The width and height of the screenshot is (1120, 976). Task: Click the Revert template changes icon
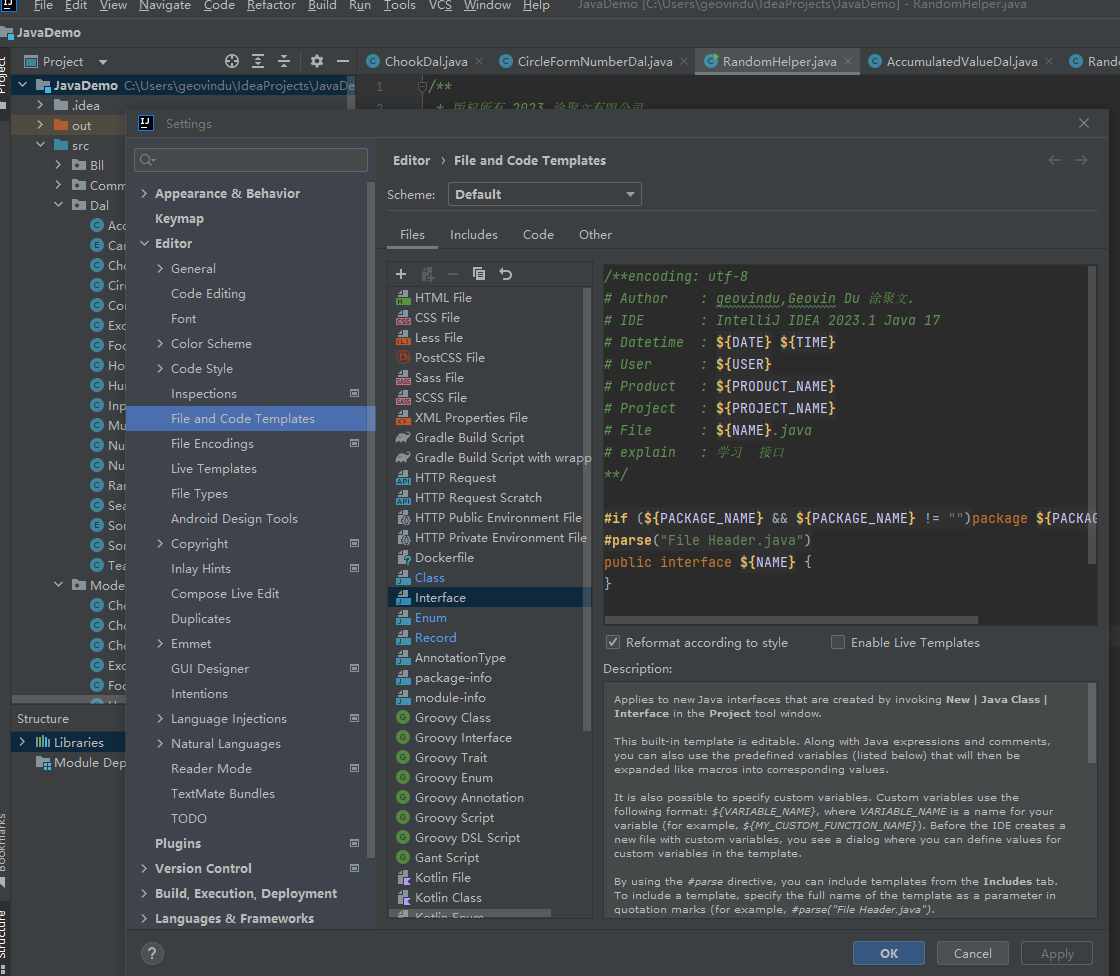[506, 274]
